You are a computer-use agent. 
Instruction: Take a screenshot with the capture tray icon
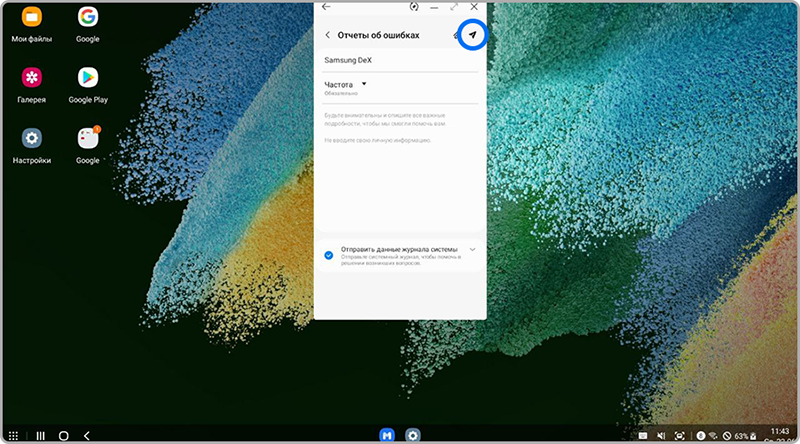680,435
